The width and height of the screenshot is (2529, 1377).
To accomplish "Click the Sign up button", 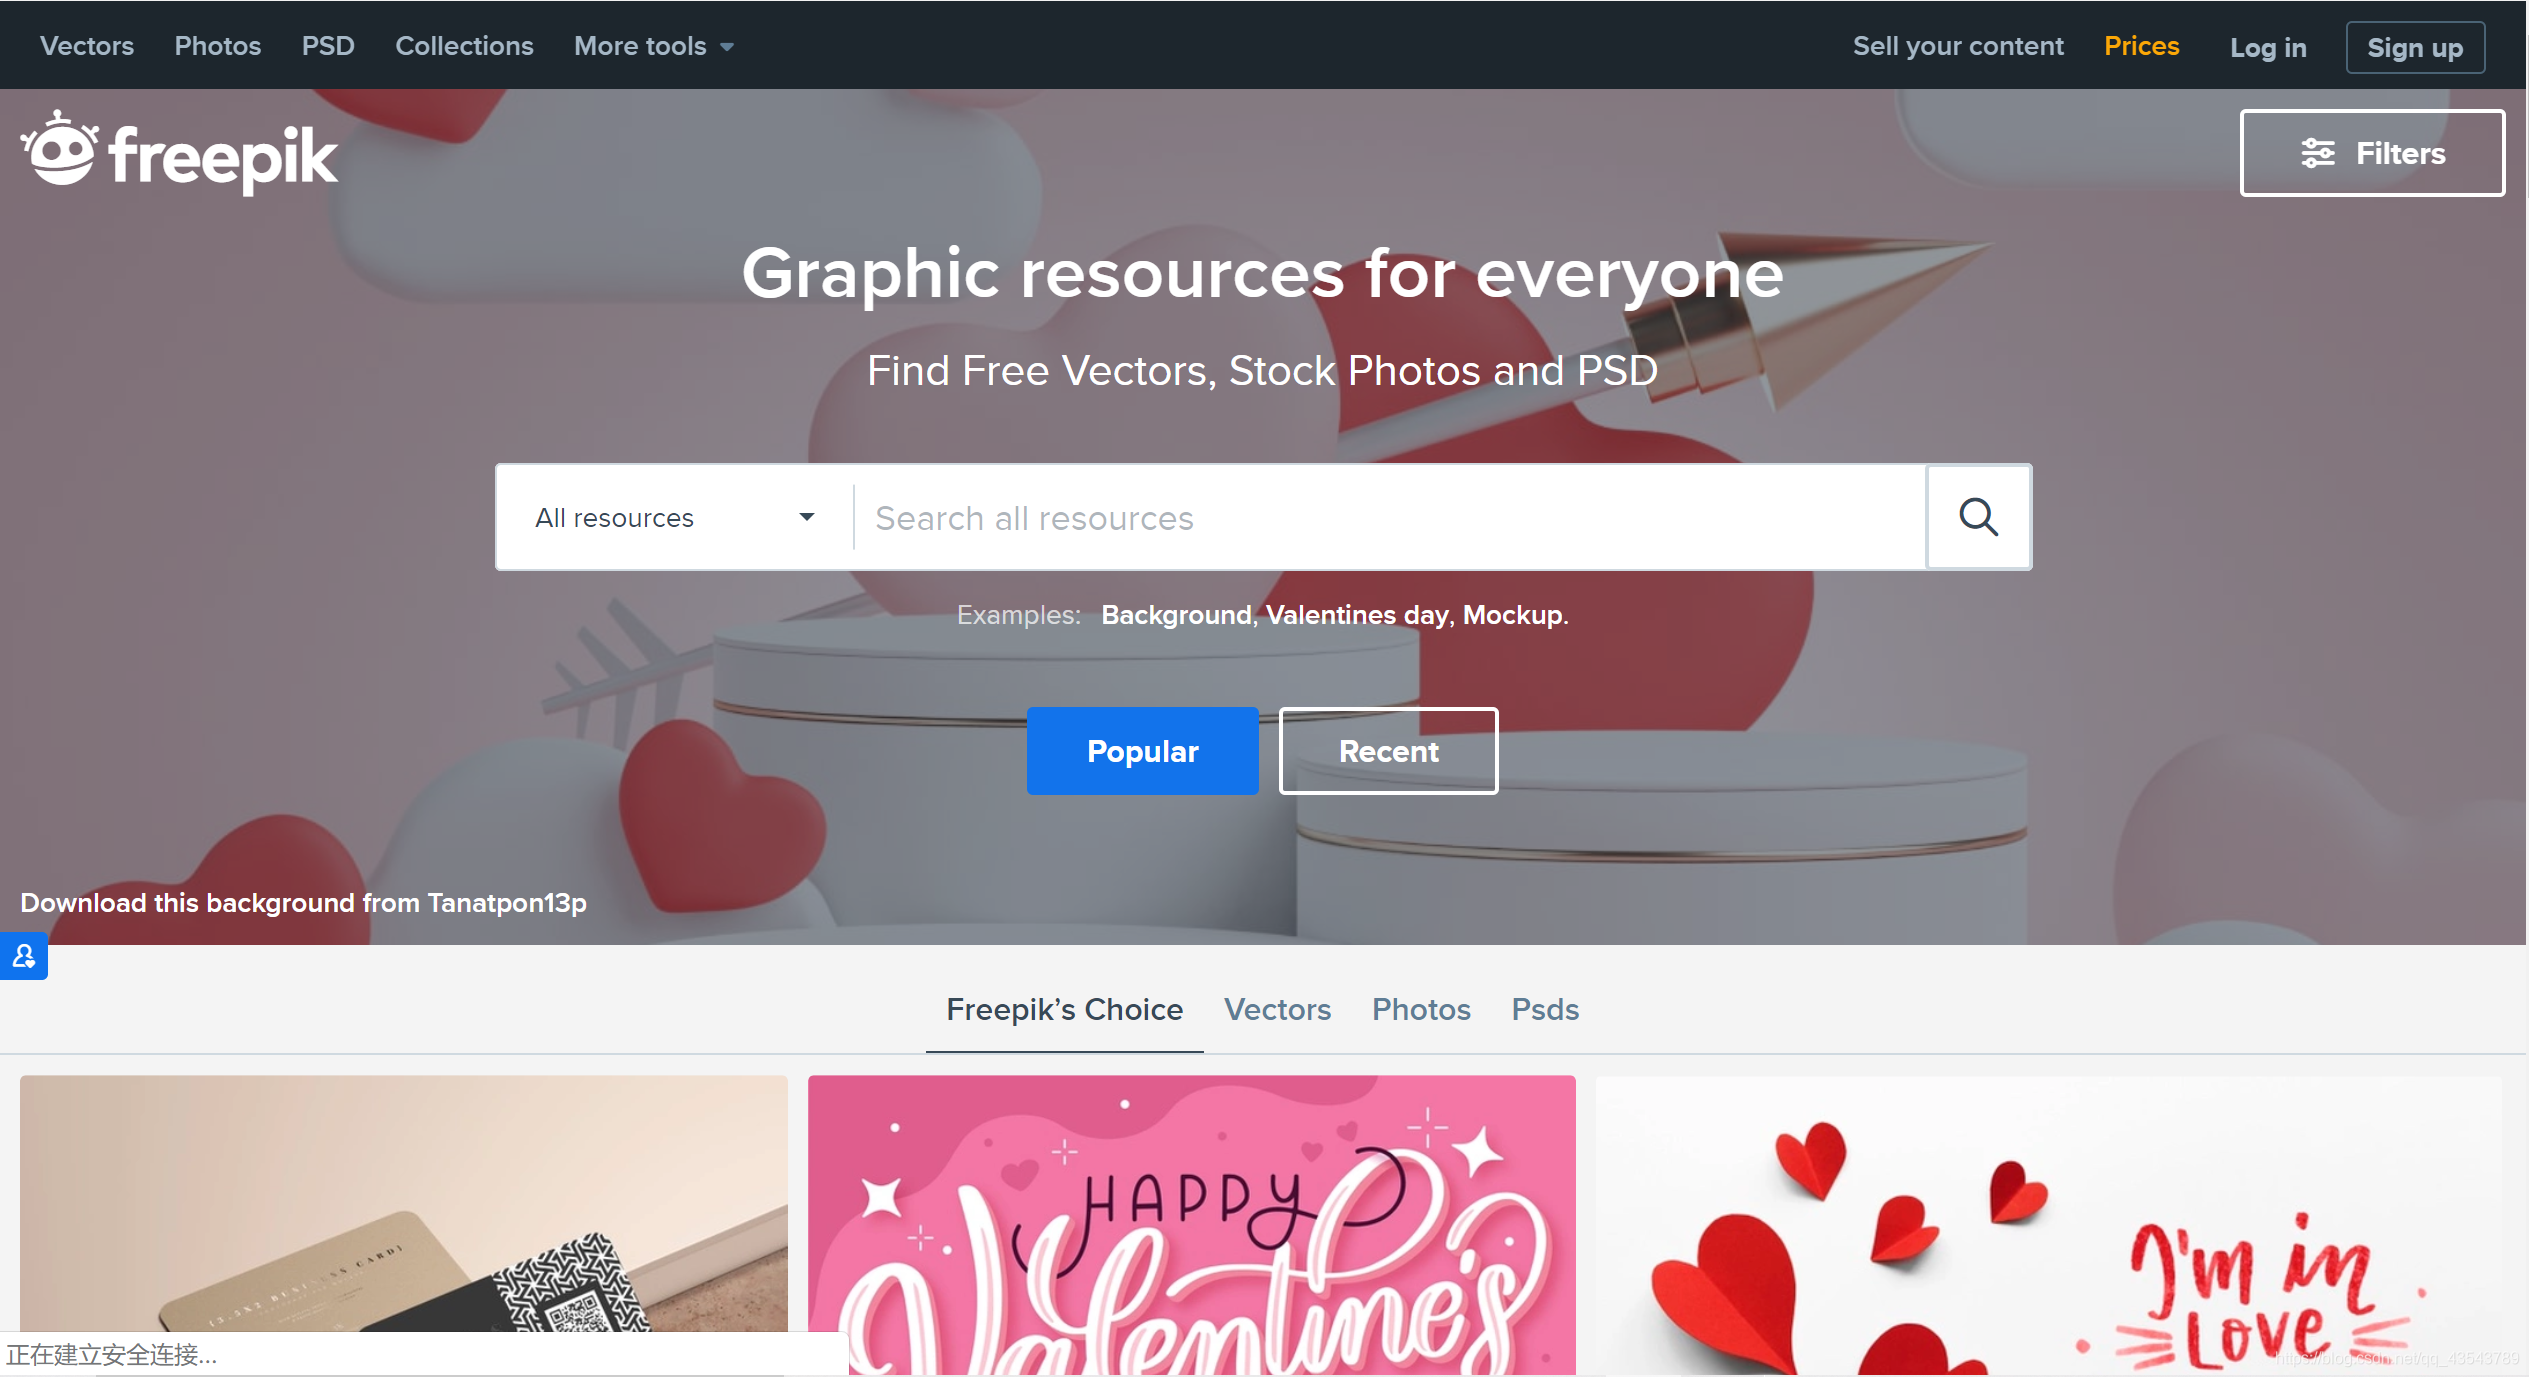I will [x=2415, y=47].
